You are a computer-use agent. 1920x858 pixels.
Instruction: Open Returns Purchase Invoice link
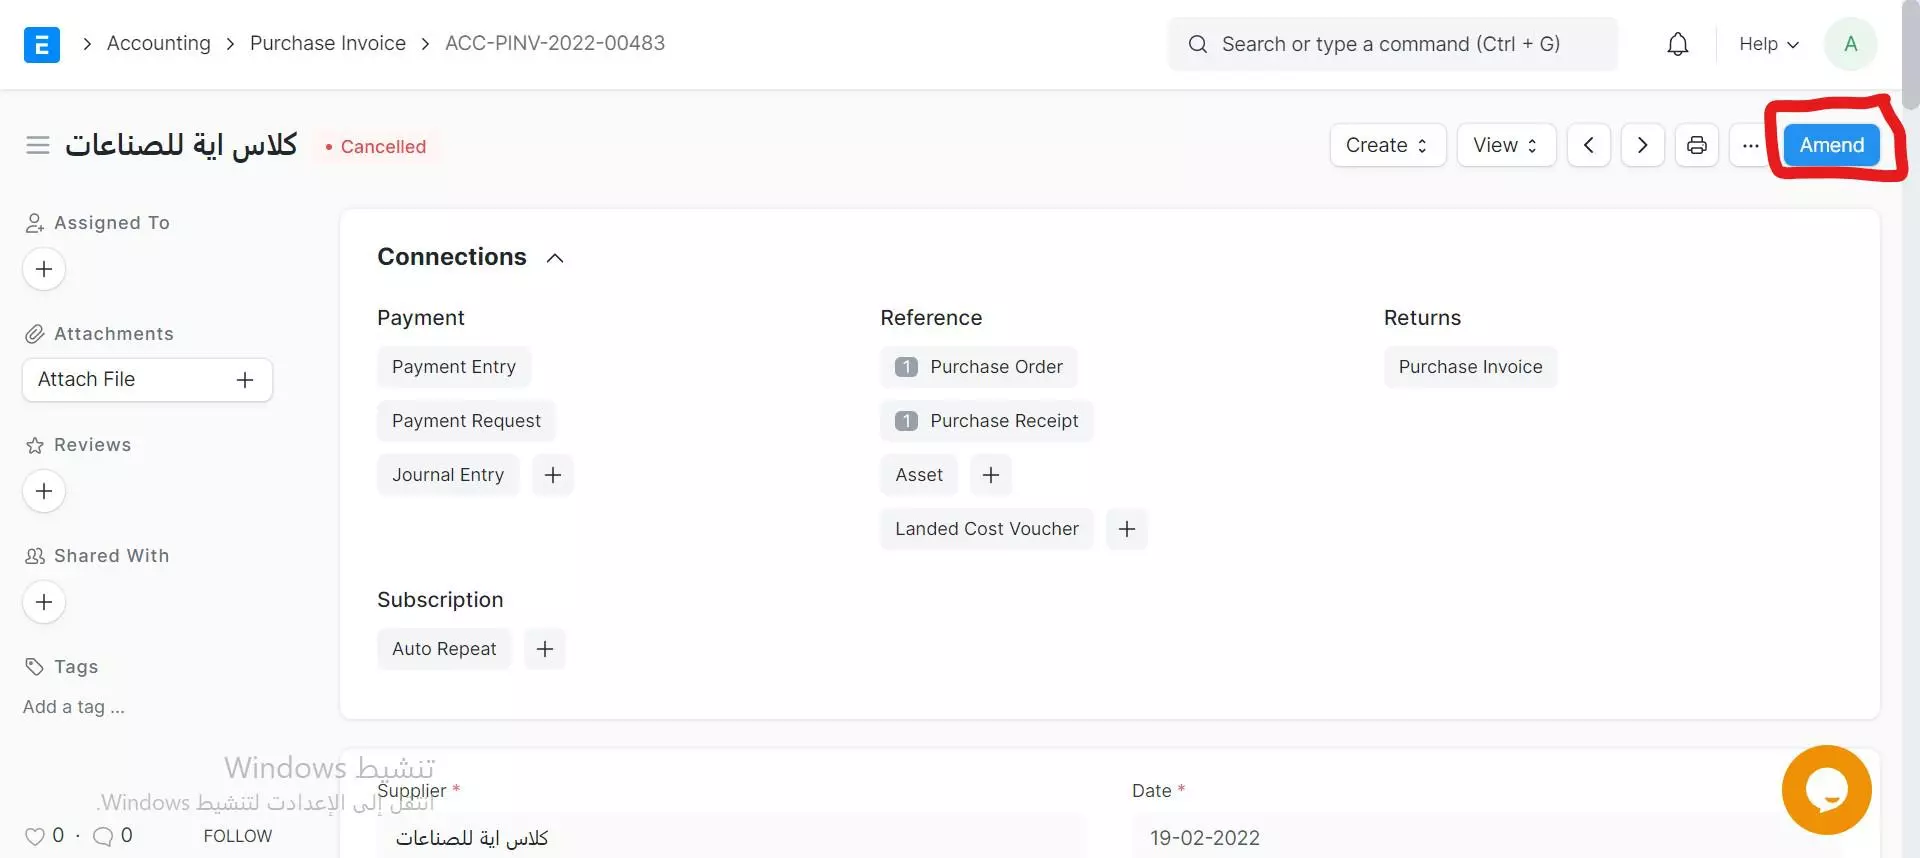tap(1470, 367)
